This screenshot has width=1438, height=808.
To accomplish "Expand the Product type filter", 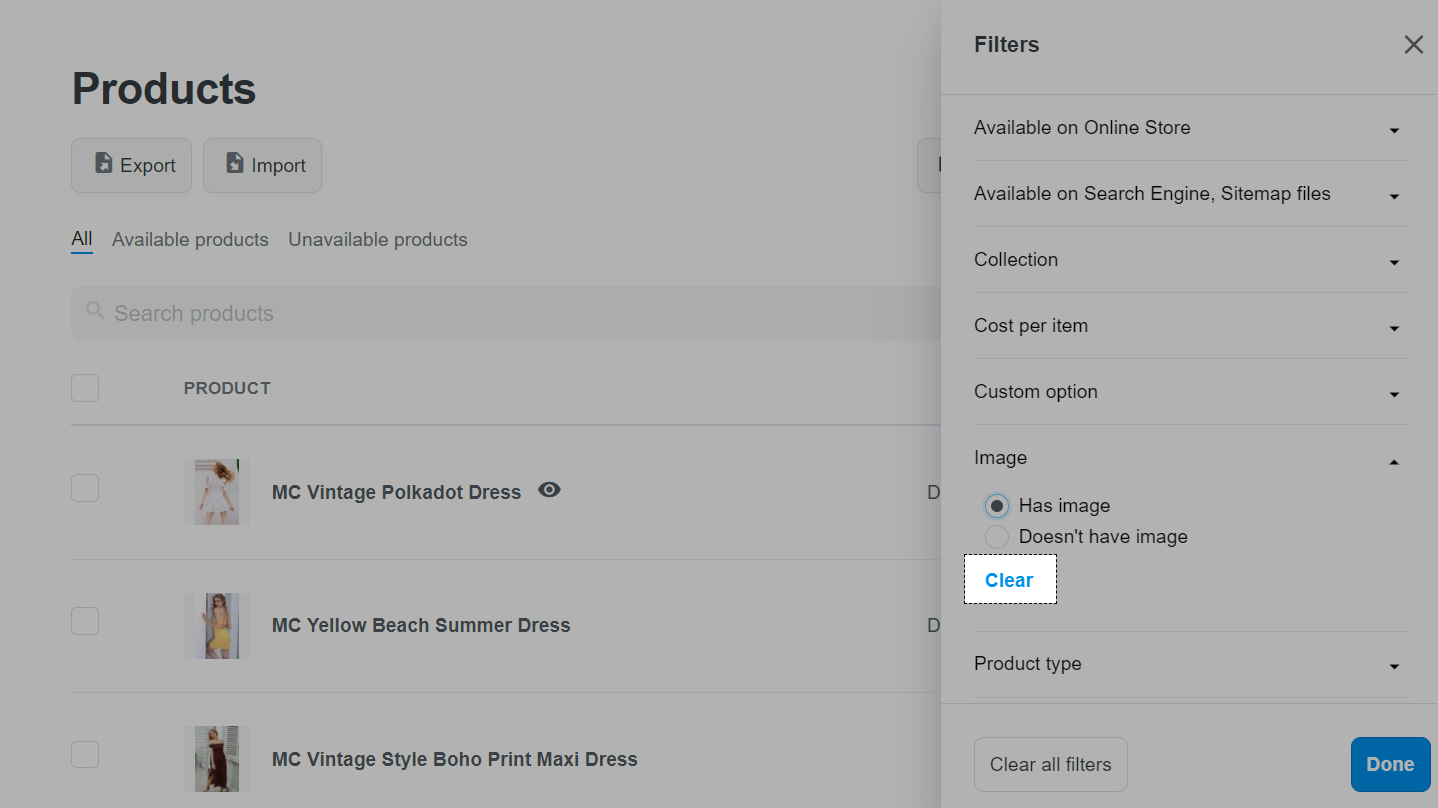I will pos(1192,664).
